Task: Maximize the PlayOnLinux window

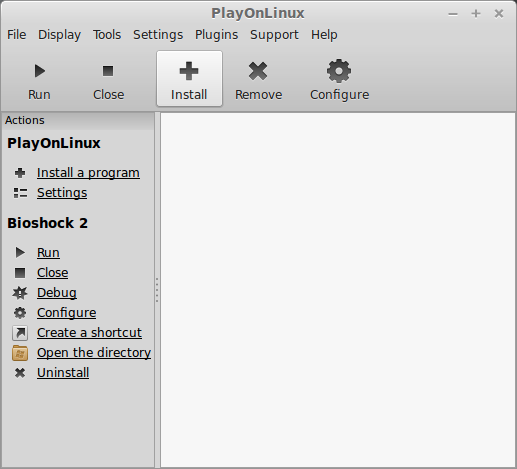Action: pyautogui.click(x=476, y=14)
